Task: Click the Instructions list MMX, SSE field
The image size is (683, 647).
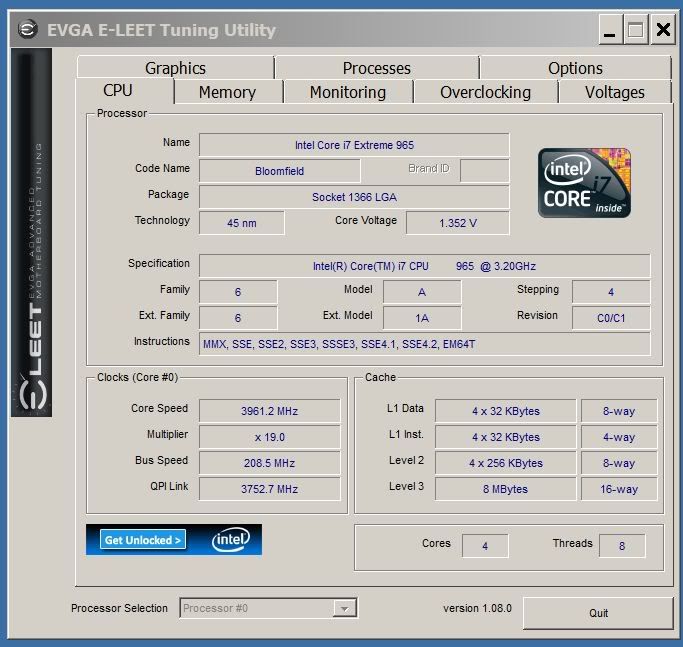Action: pos(425,344)
